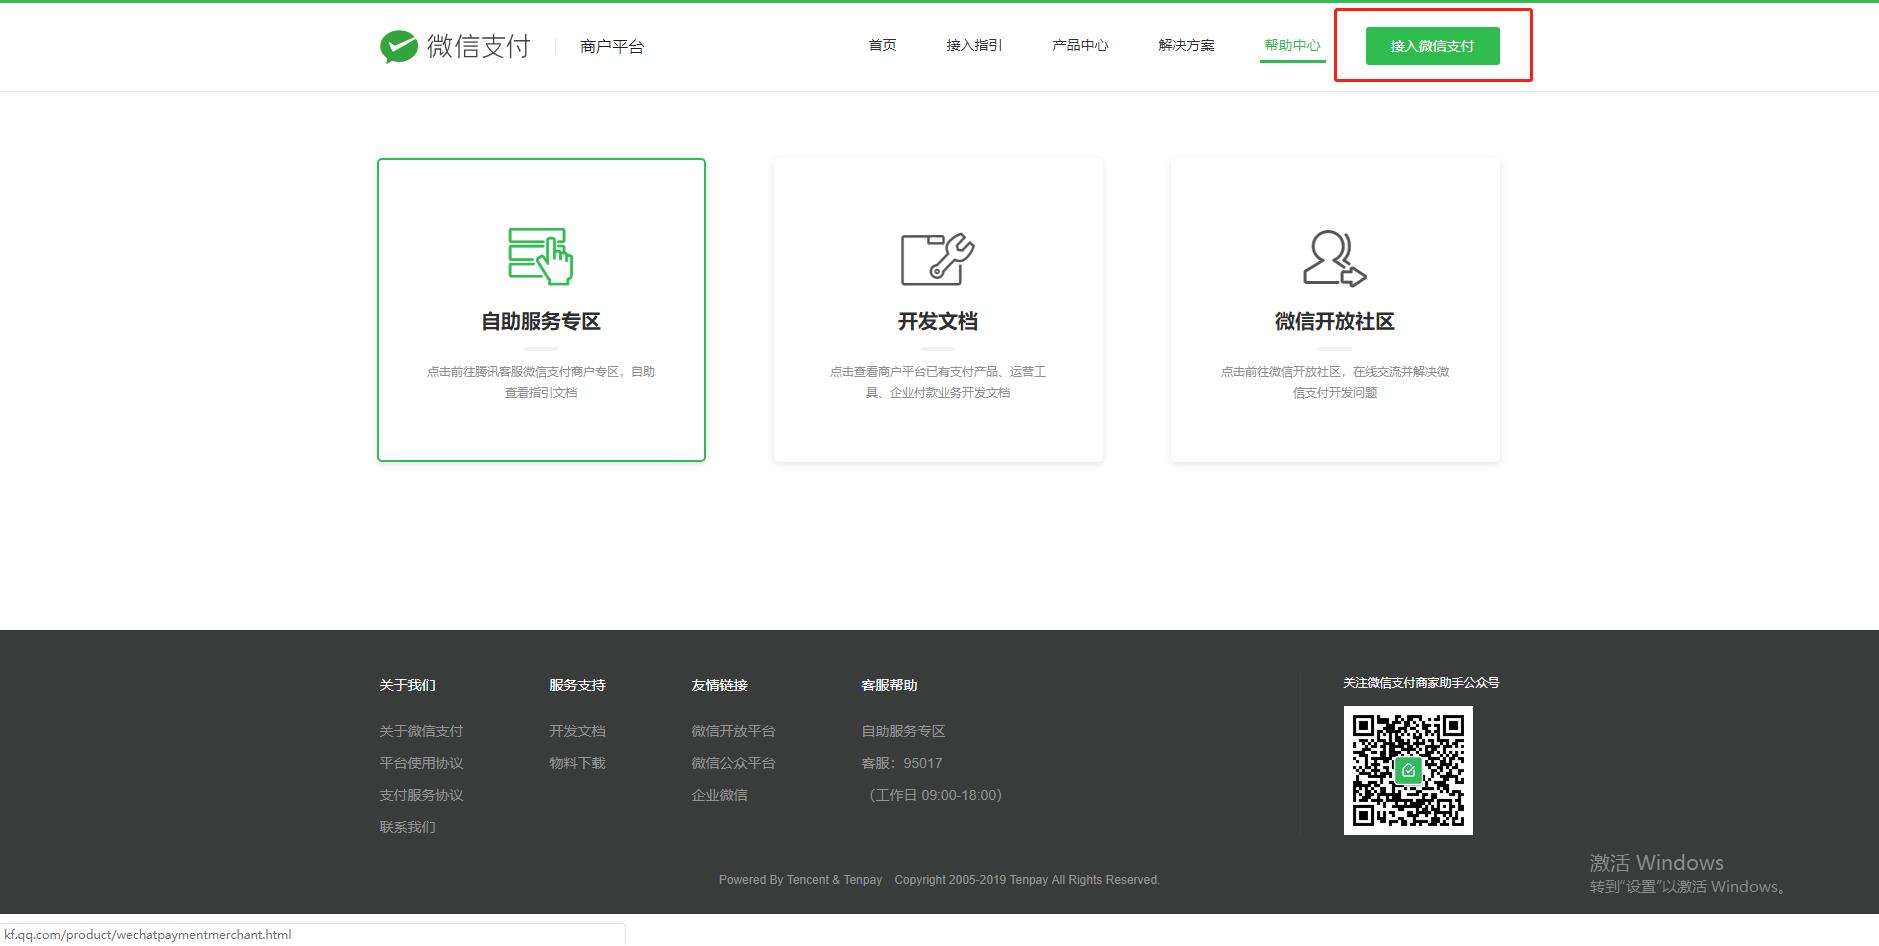Click the highlighted 自助服务专区 card

(540, 309)
